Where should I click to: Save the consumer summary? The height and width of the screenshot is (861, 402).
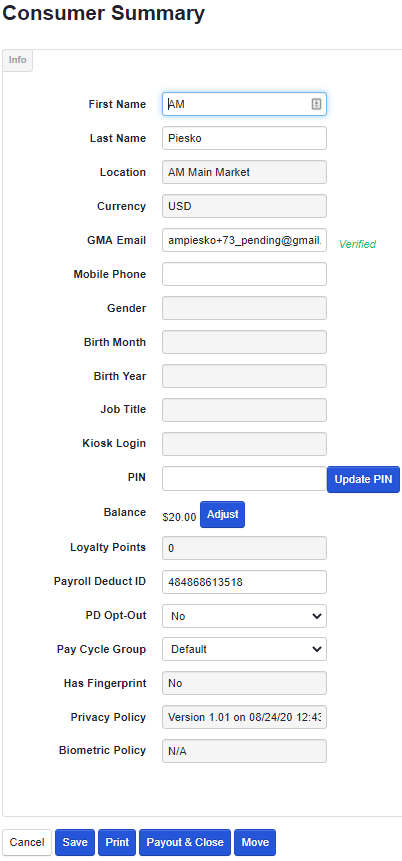click(x=75, y=842)
